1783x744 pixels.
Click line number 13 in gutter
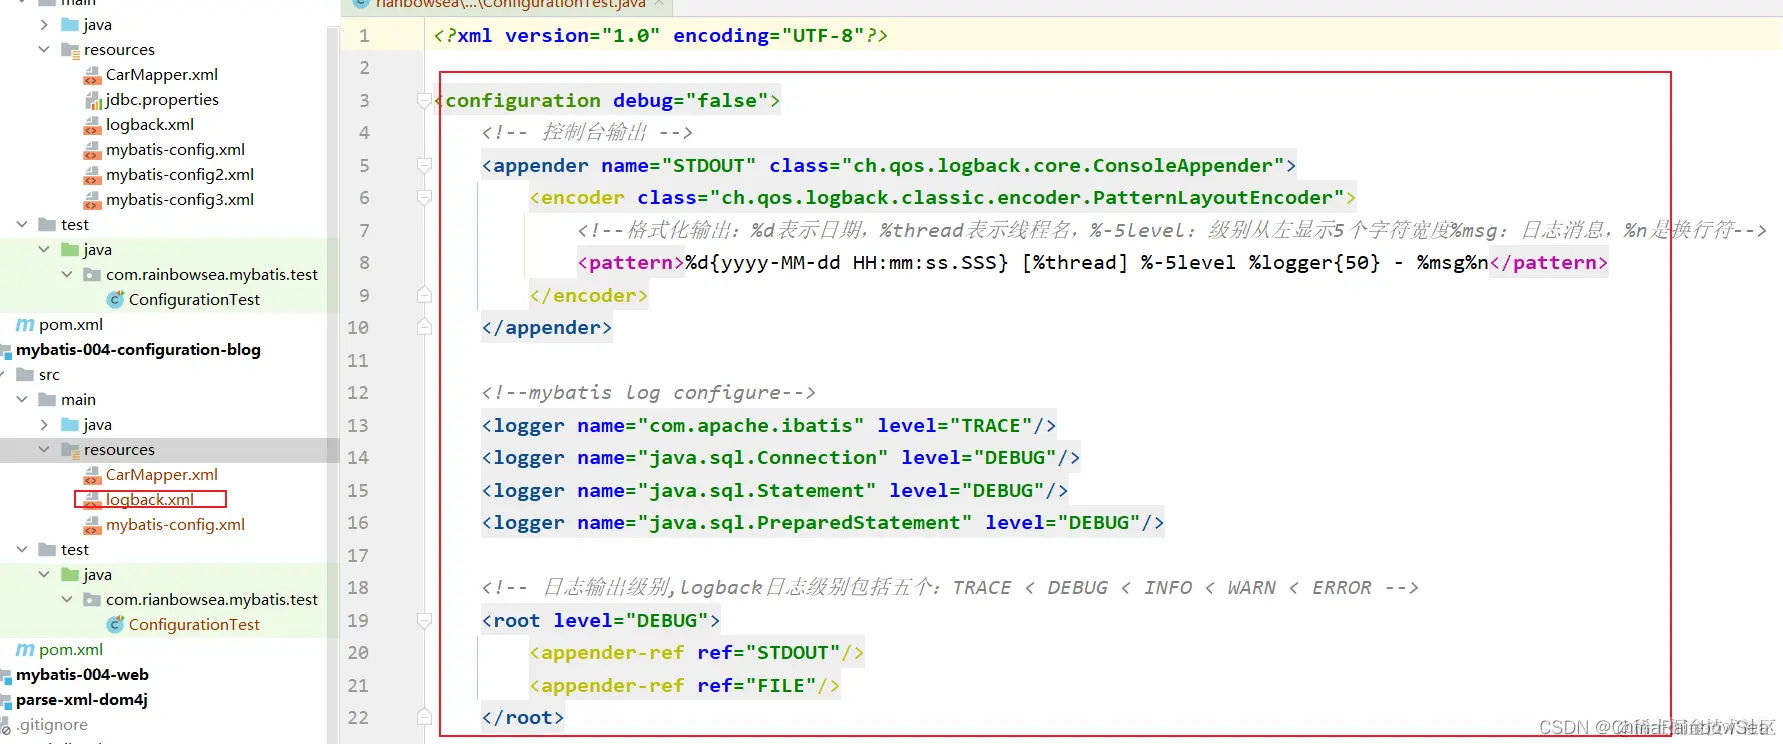[358, 425]
